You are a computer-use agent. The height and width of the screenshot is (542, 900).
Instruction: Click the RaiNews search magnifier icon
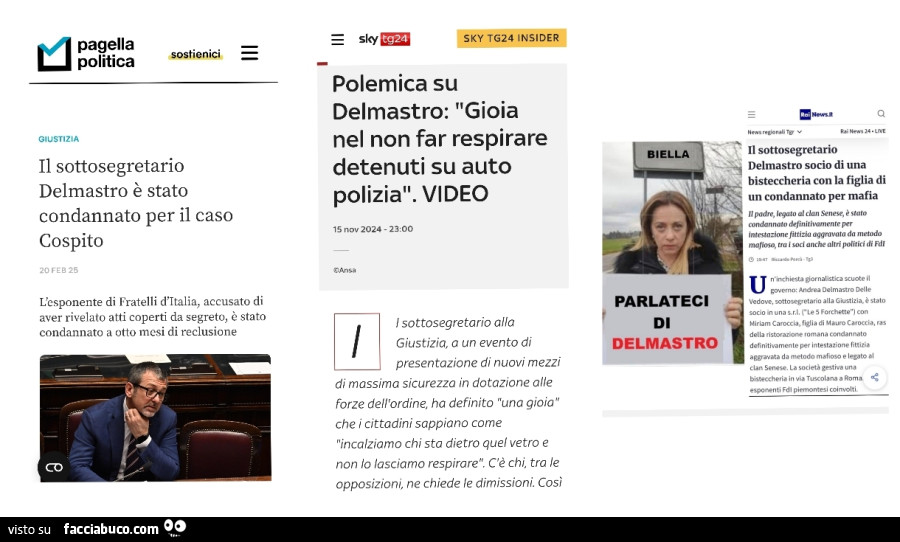881,114
